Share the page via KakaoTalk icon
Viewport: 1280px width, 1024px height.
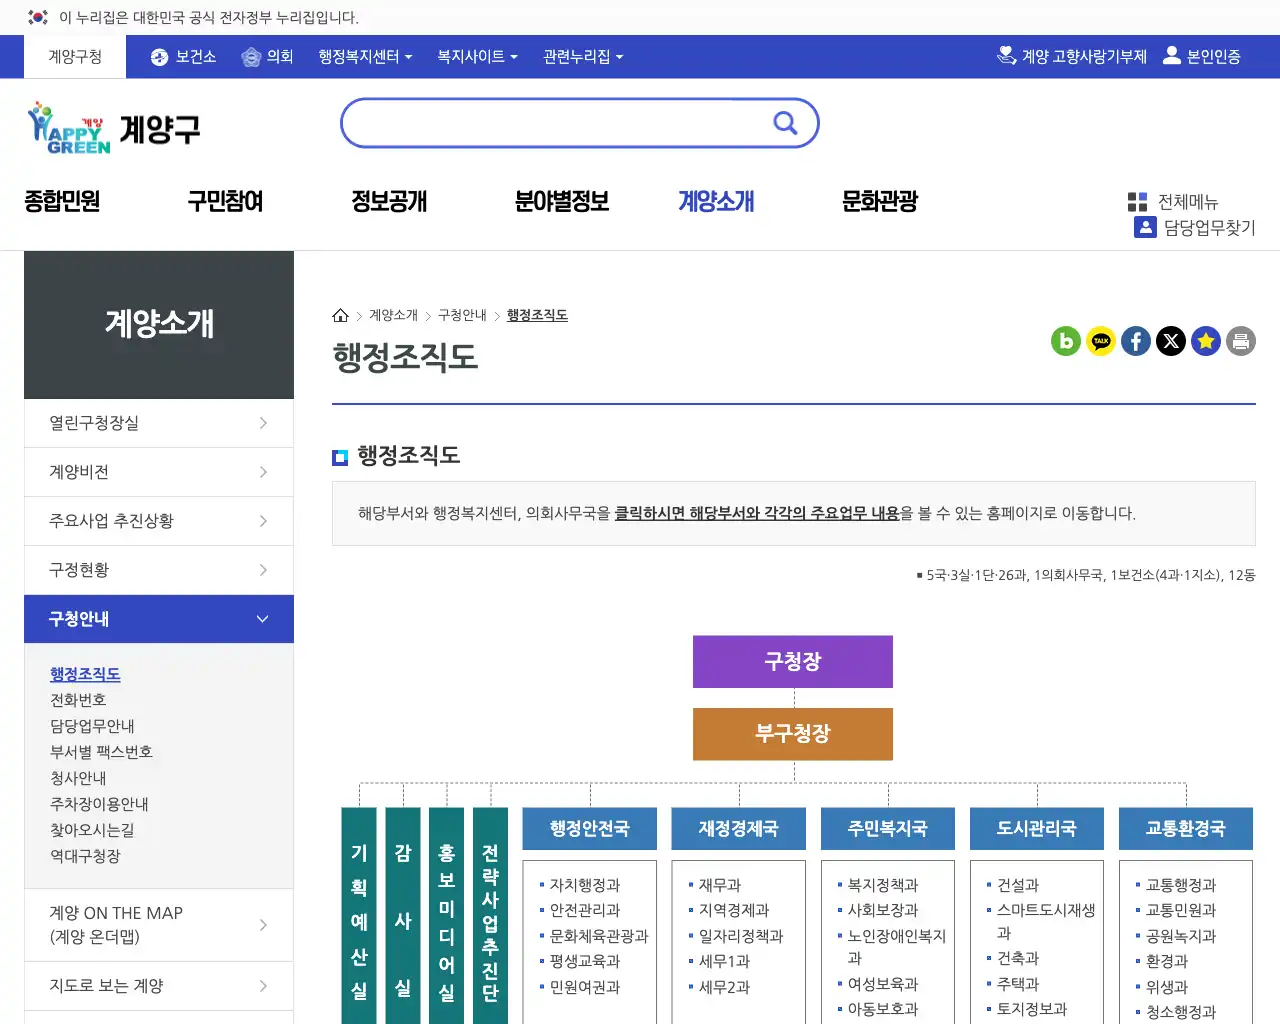coord(1101,341)
